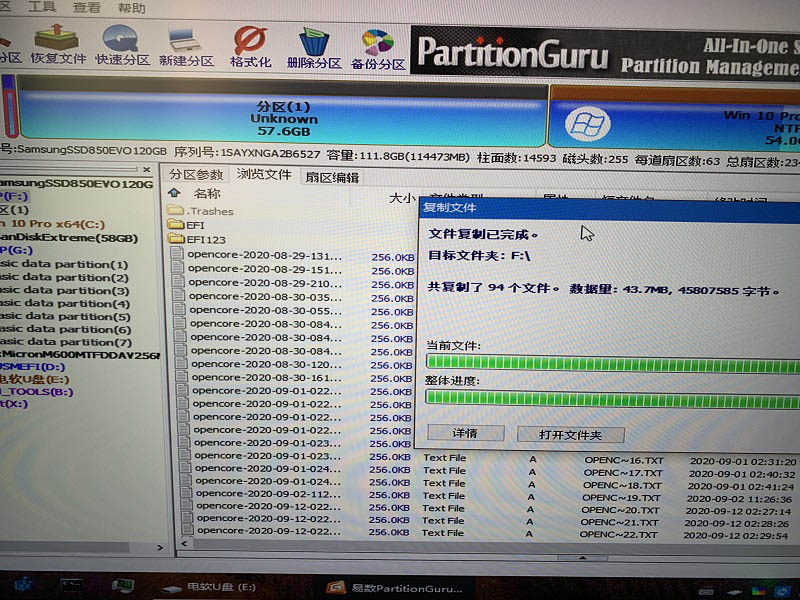Select file opencore-2020-08-30-035...
This screenshot has height=600, width=800.
coord(265,296)
